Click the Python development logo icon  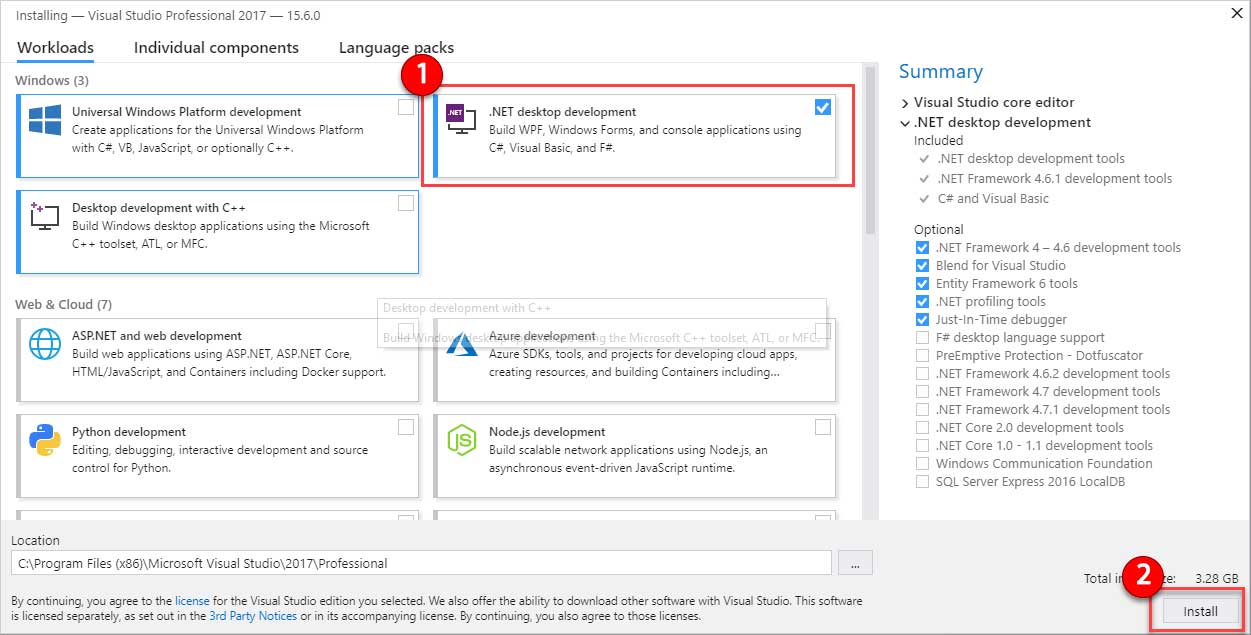pyautogui.click(x=45, y=440)
